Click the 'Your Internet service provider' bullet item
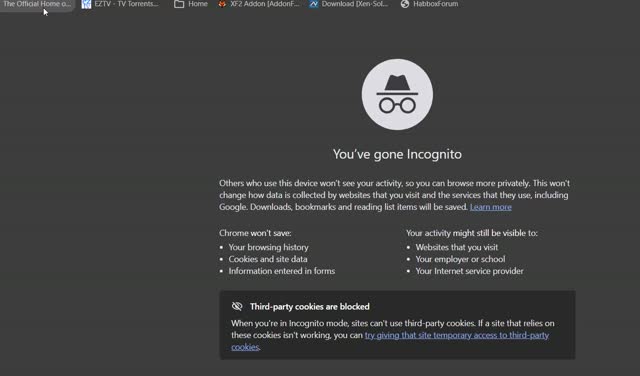 [x=469, y=271]
